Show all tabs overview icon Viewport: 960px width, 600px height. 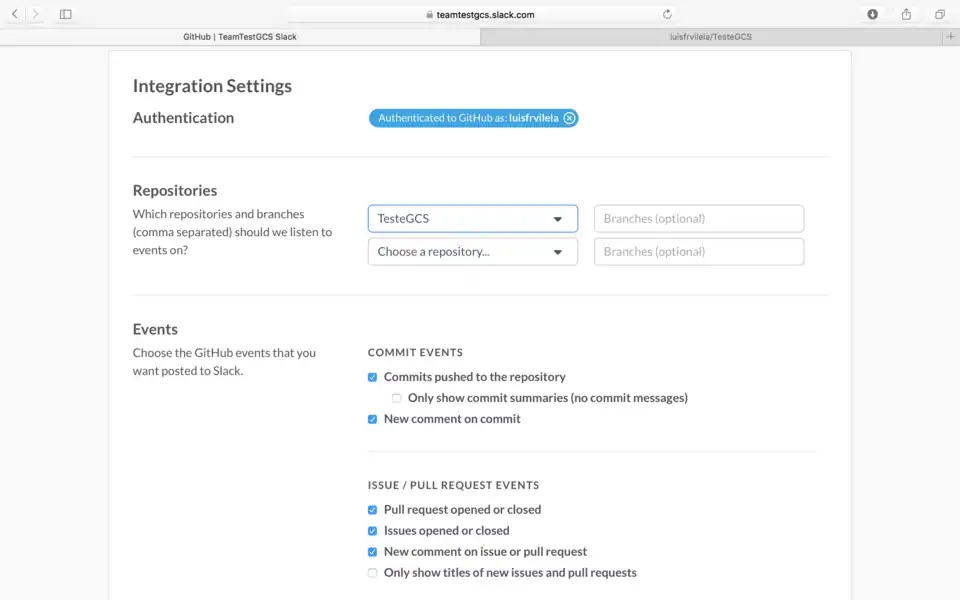(939, 14)
